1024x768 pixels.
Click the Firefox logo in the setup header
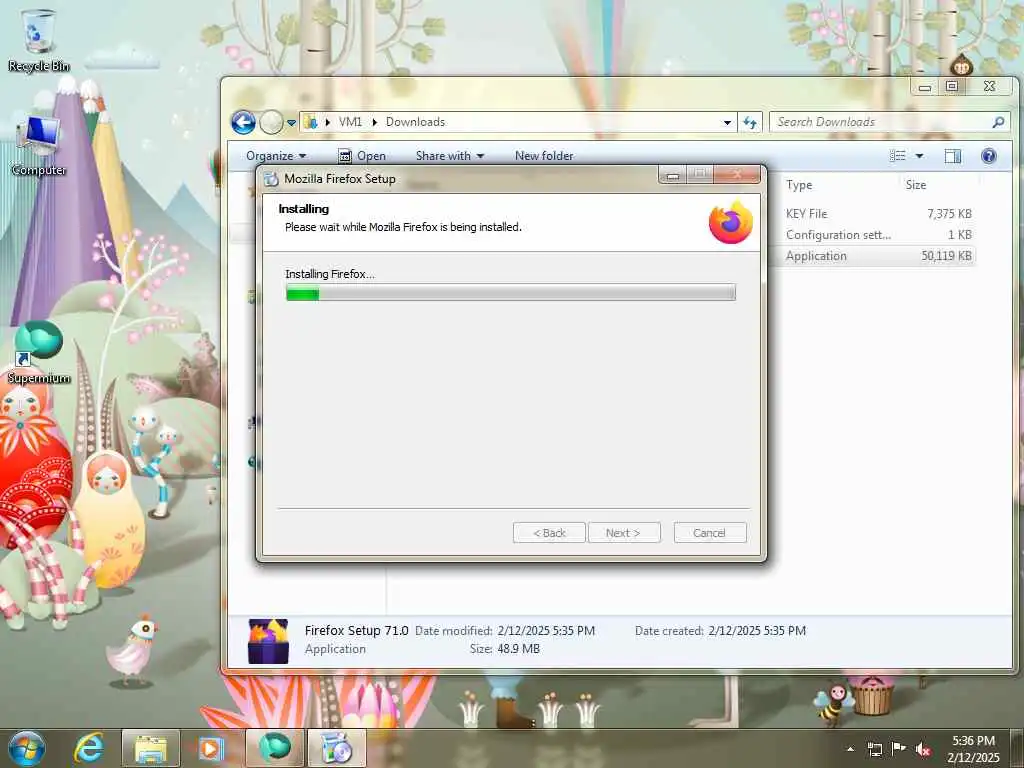[731, 223]
